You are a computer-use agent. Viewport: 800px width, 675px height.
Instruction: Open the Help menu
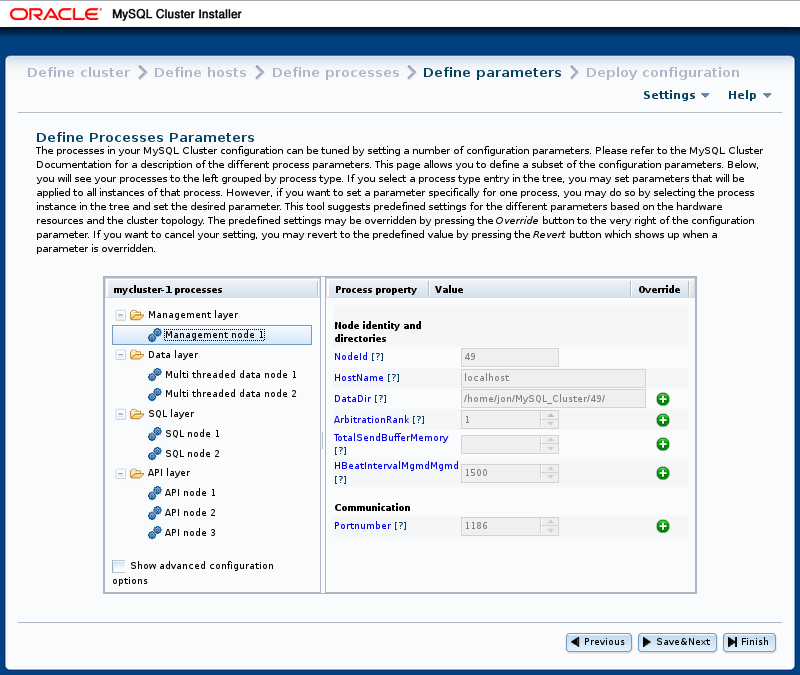tap(749, 95)
